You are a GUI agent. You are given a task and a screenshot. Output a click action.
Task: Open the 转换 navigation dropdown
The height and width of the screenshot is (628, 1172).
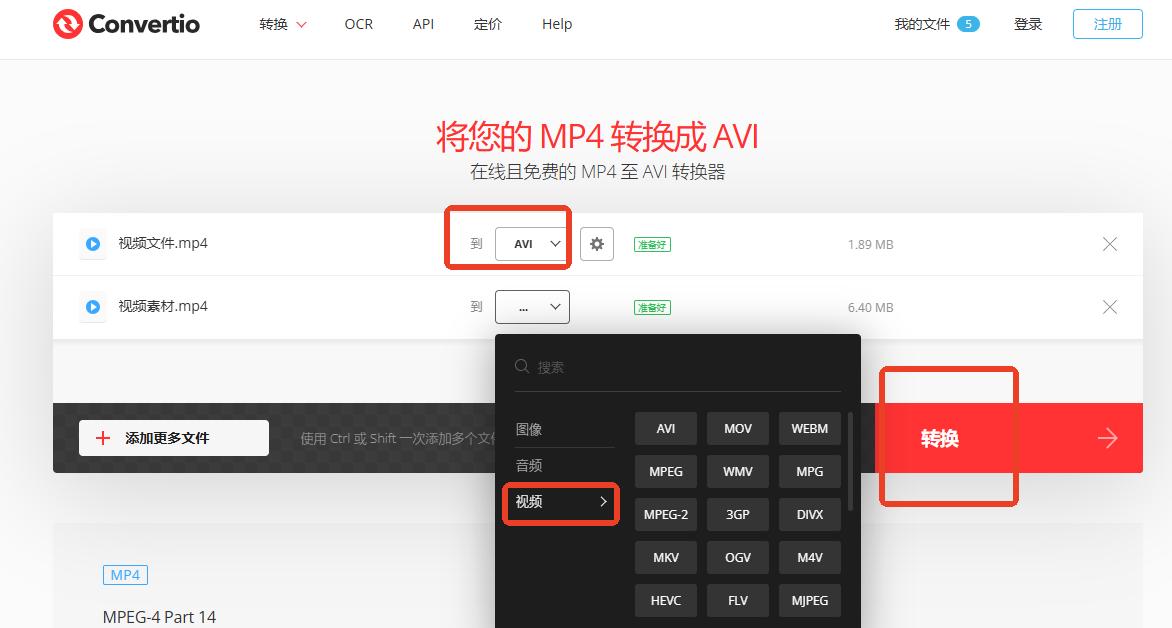coord(272,24)
